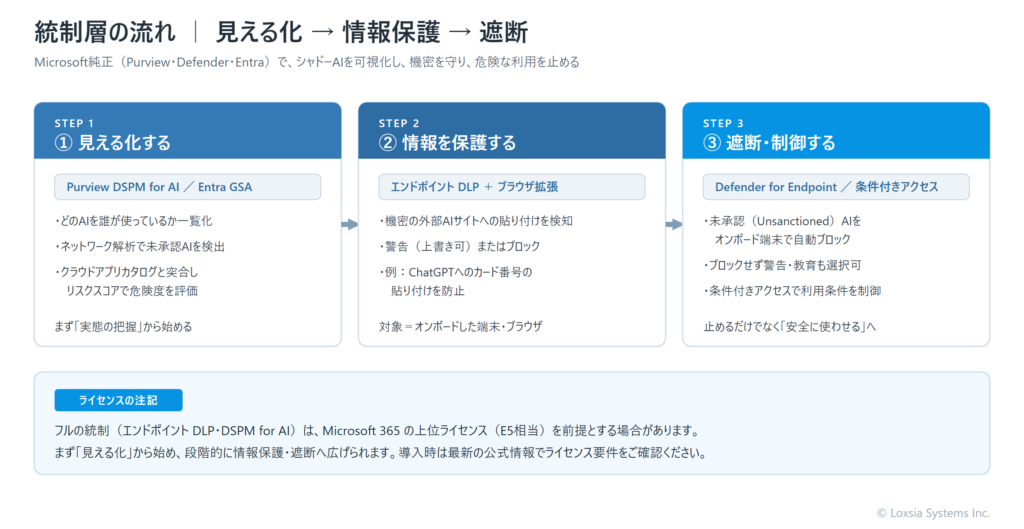Click the Defender for Endpoint / 条件付きアクセス box
The image size is (1024, 529).
coord(836,187)
